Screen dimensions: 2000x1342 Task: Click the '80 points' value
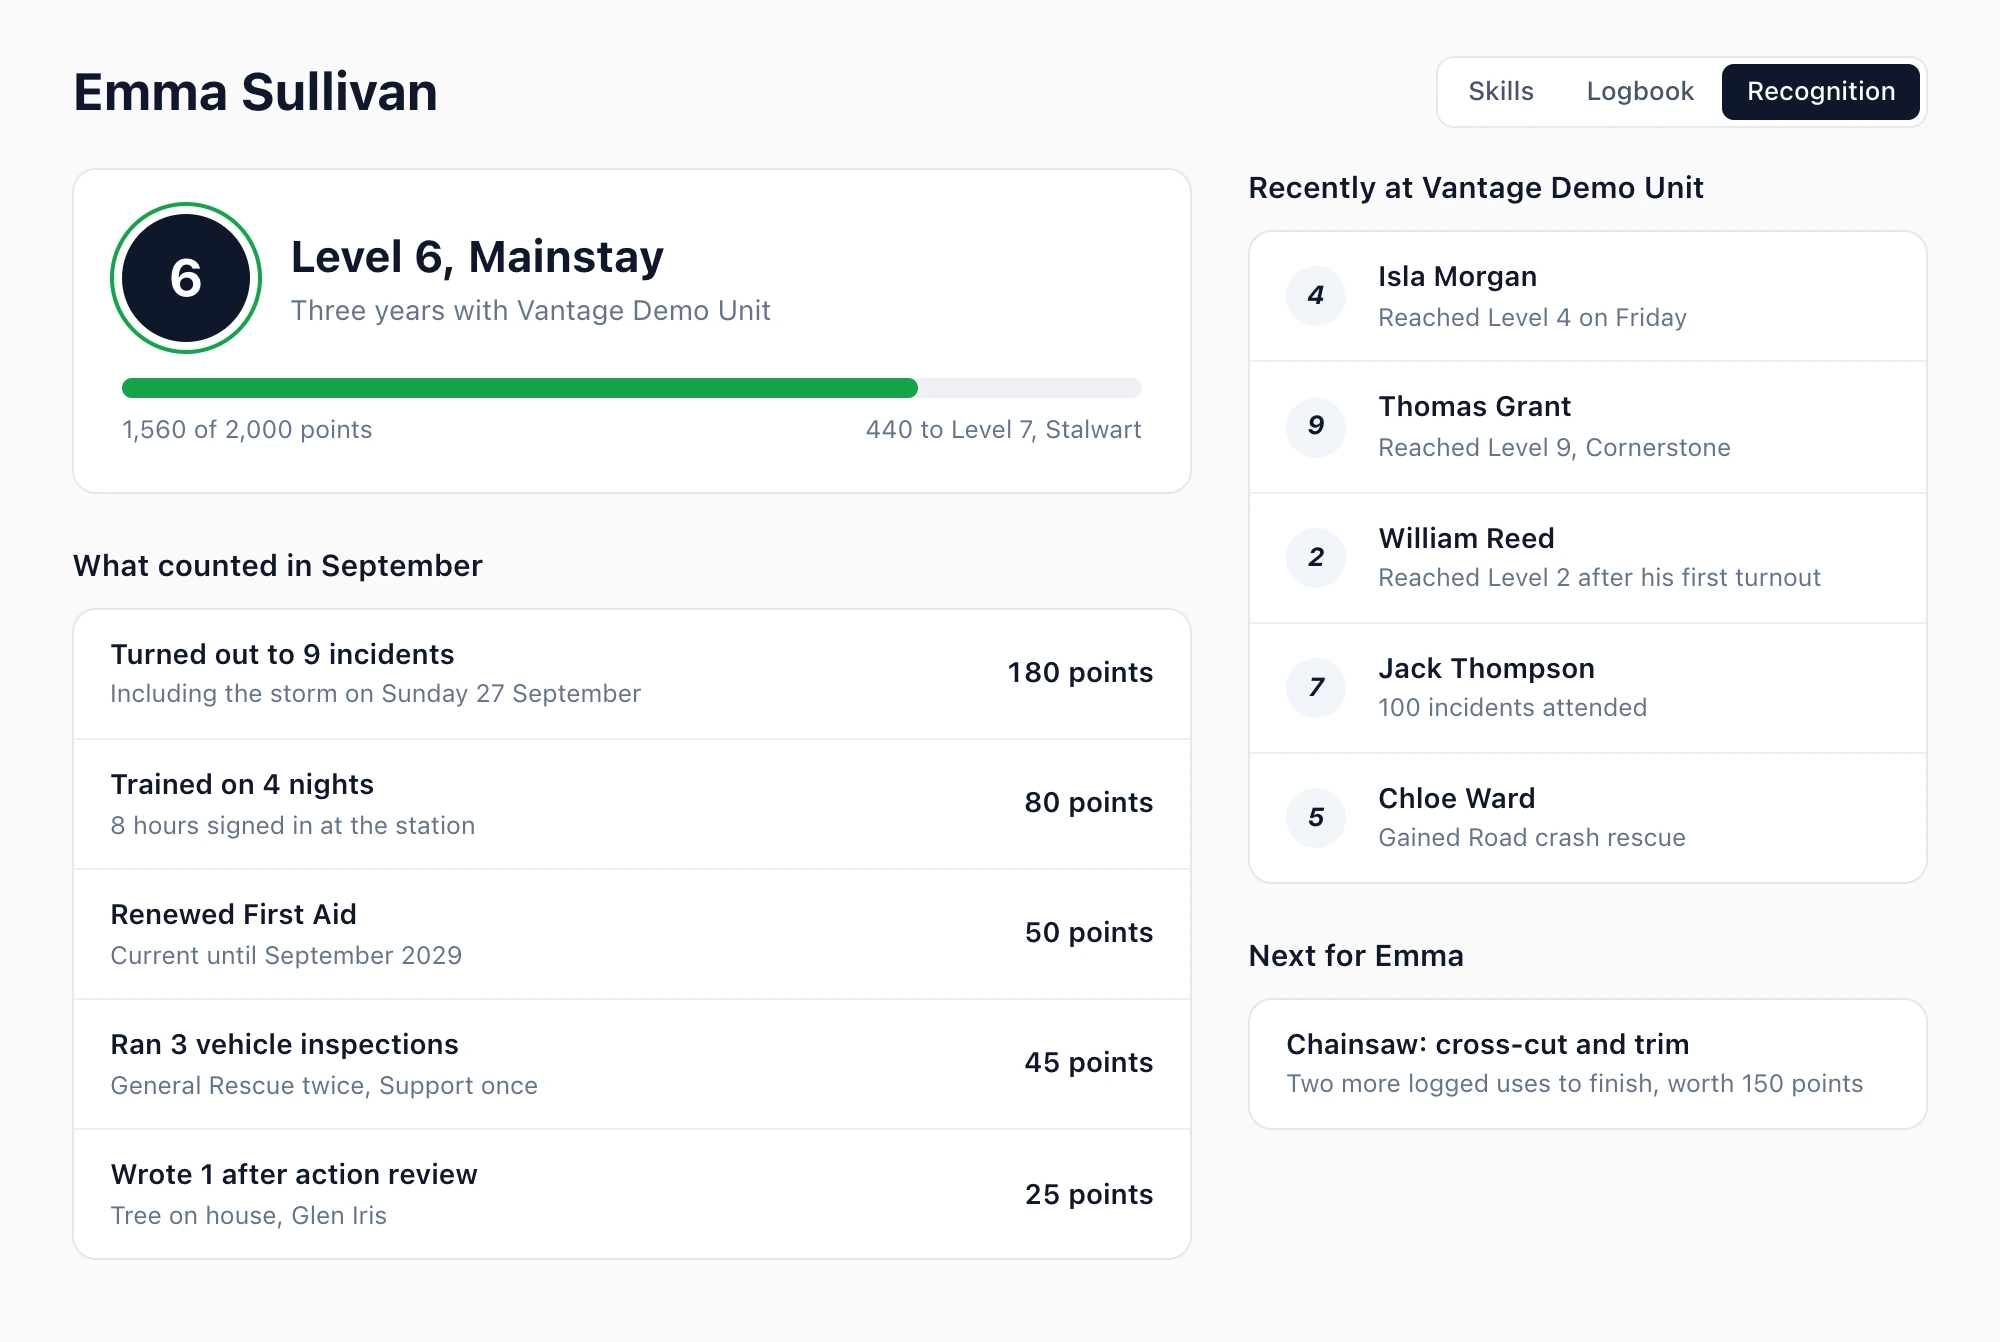pyautogui.click(x=1088, y=803)
